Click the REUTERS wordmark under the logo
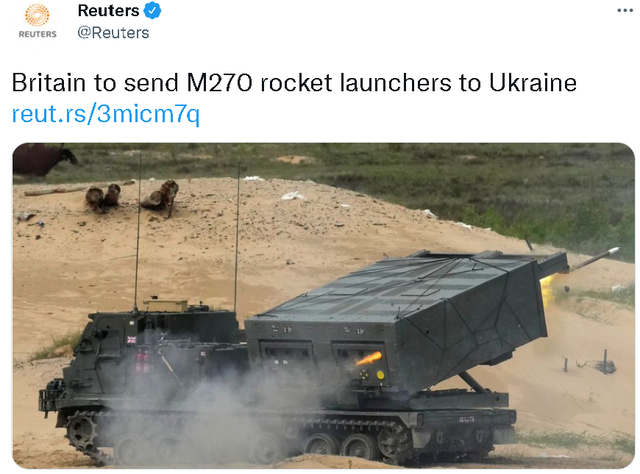 pos(37,34)
